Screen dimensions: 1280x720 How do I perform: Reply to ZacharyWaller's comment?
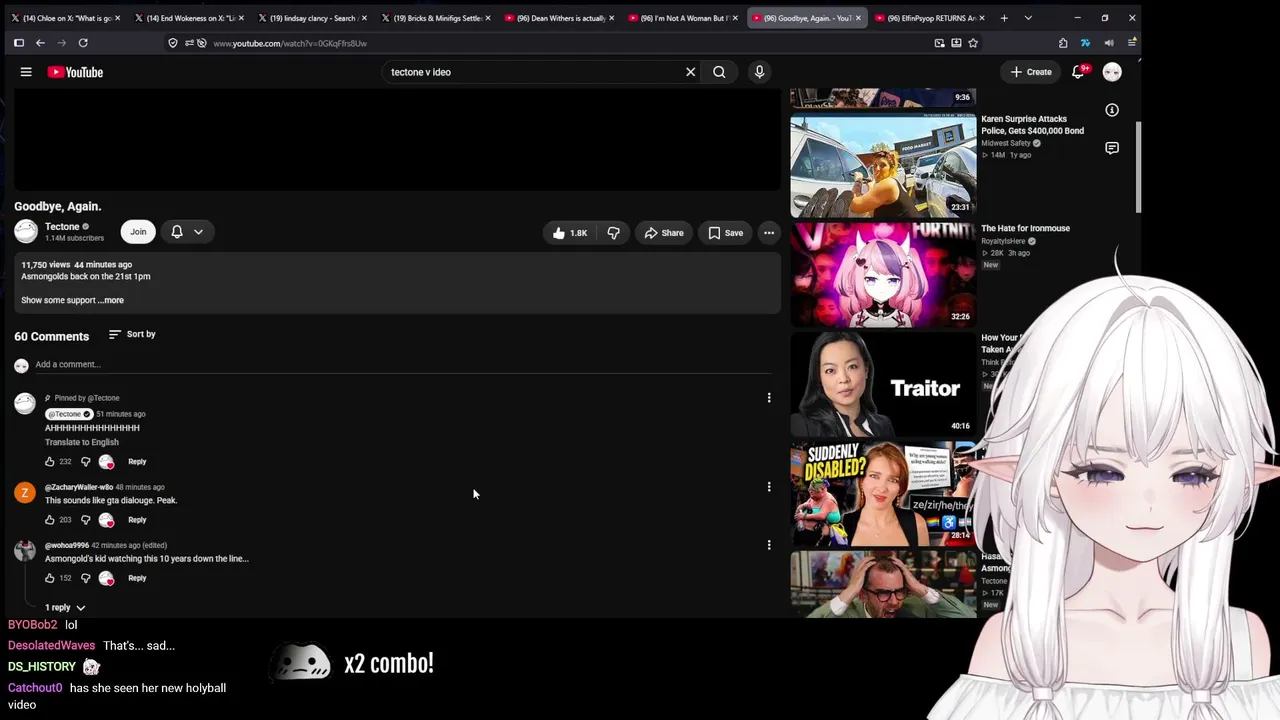pyautogui.click(x=137, y=520)
